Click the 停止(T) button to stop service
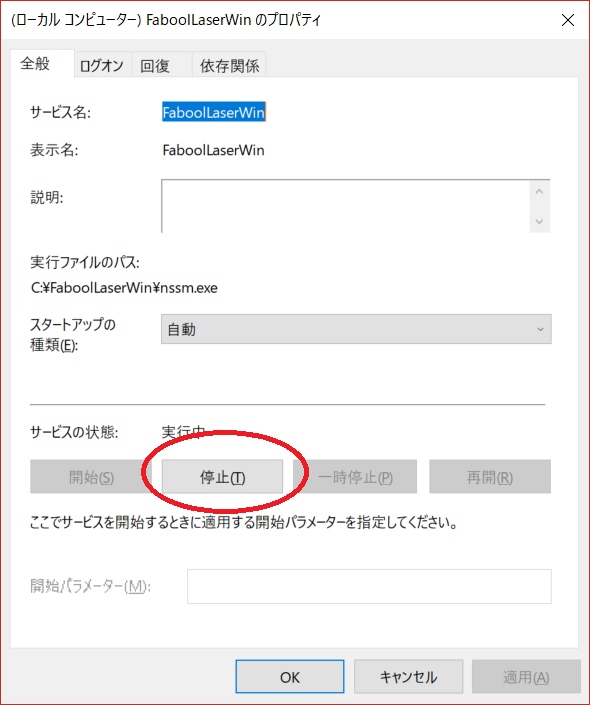 222,477
